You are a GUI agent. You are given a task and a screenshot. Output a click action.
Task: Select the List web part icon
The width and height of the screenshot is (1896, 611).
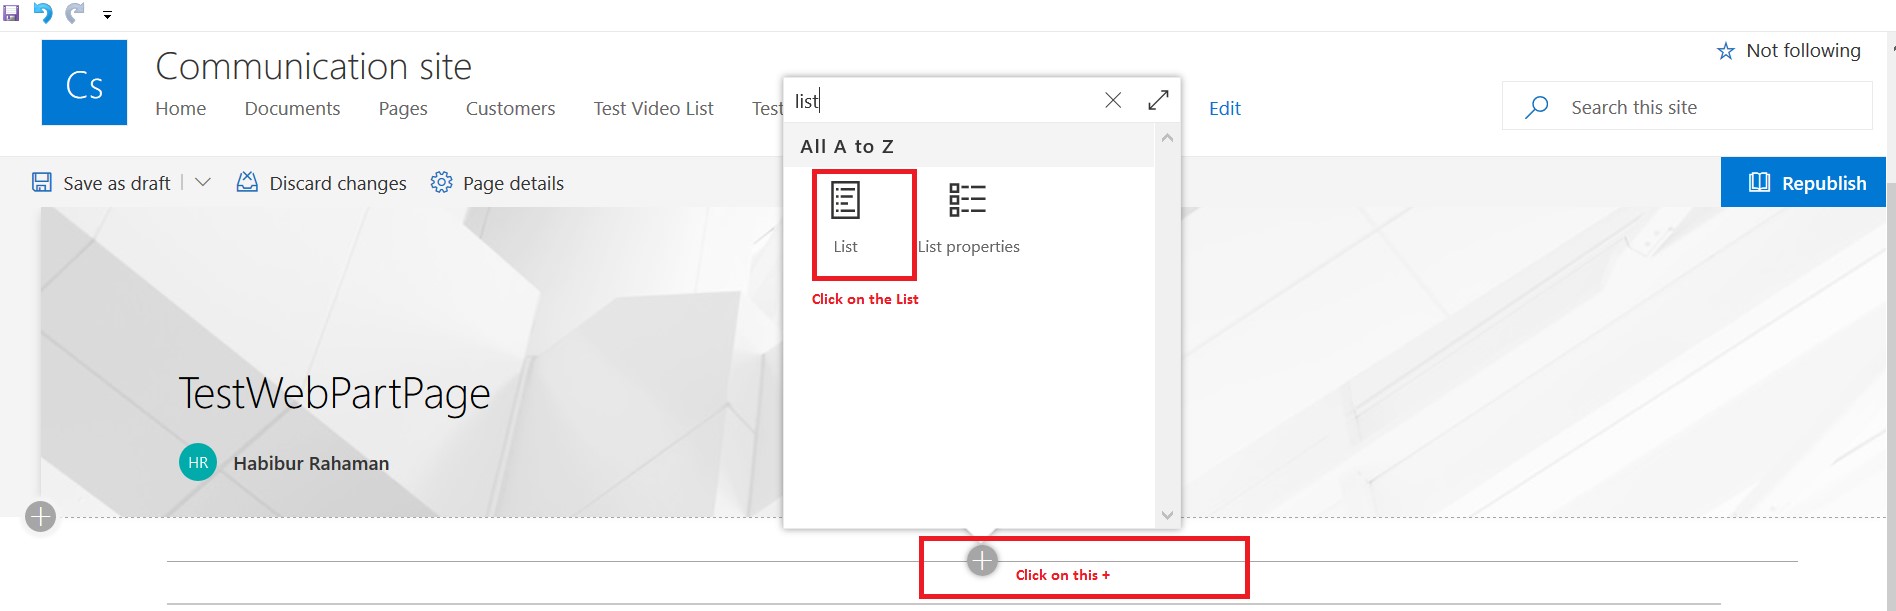click(845, 200)
